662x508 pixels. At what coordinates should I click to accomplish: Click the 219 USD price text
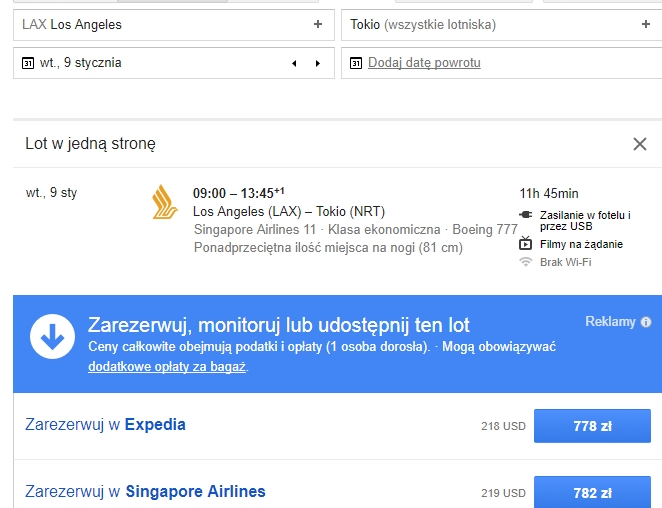(503, 493)
